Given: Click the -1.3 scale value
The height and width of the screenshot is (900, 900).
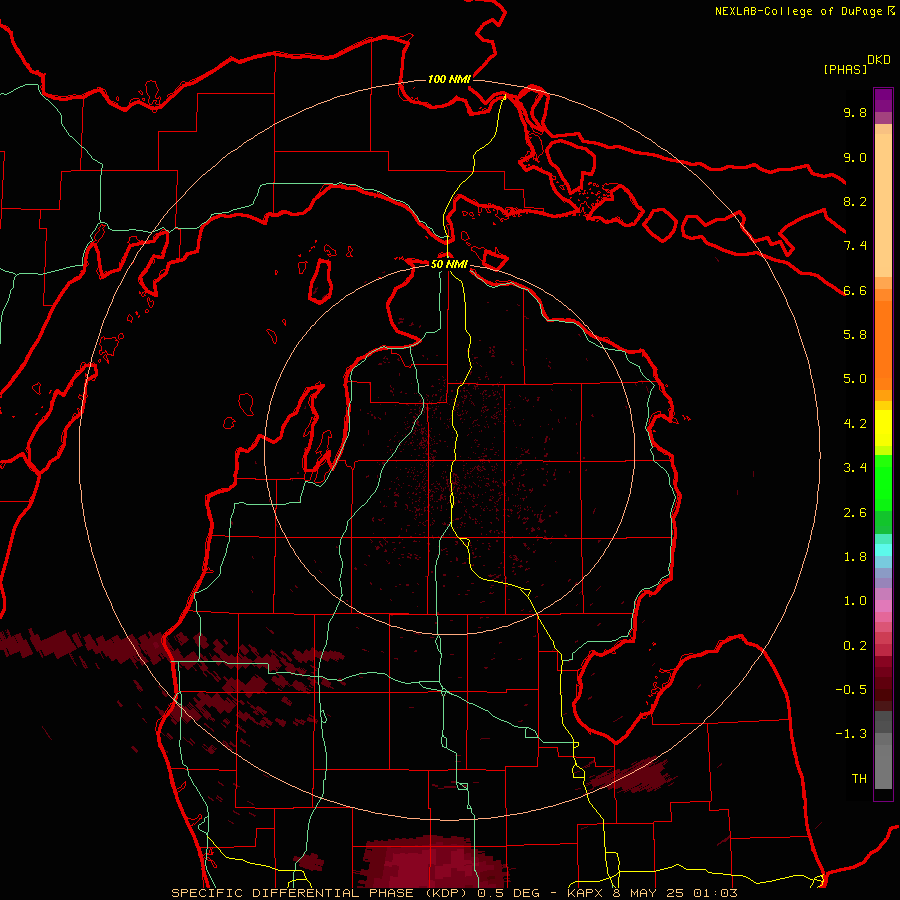Looking at the screenshot, I should point(851,734).
